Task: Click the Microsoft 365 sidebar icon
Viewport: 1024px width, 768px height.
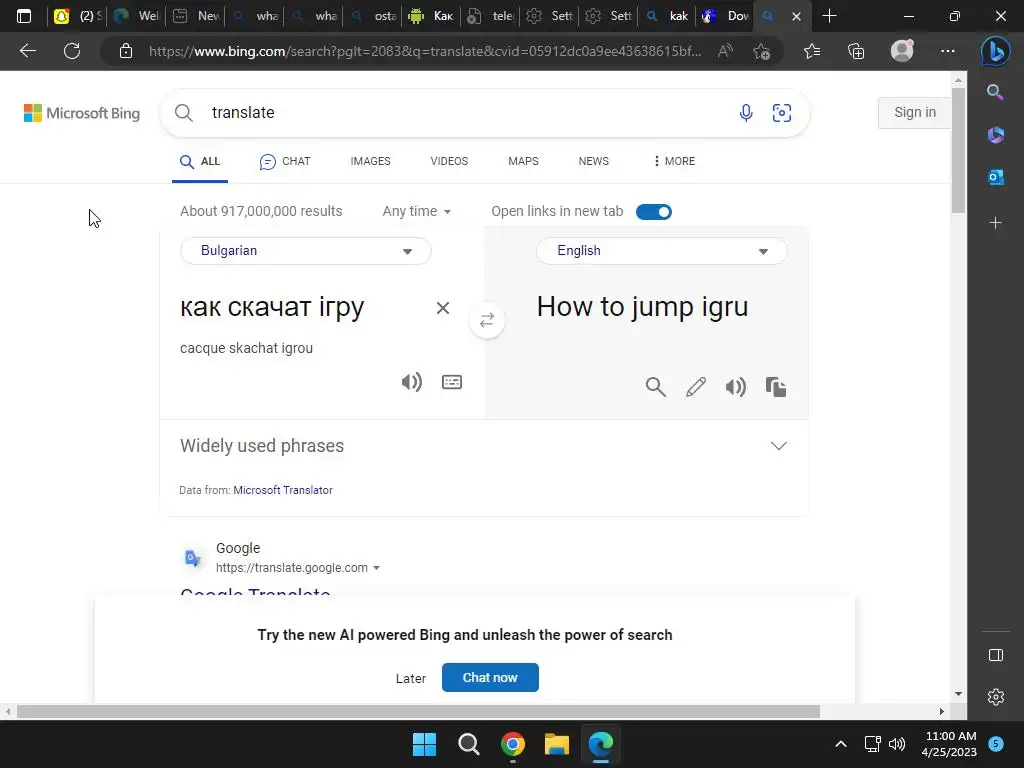Action: coord(995,135)
